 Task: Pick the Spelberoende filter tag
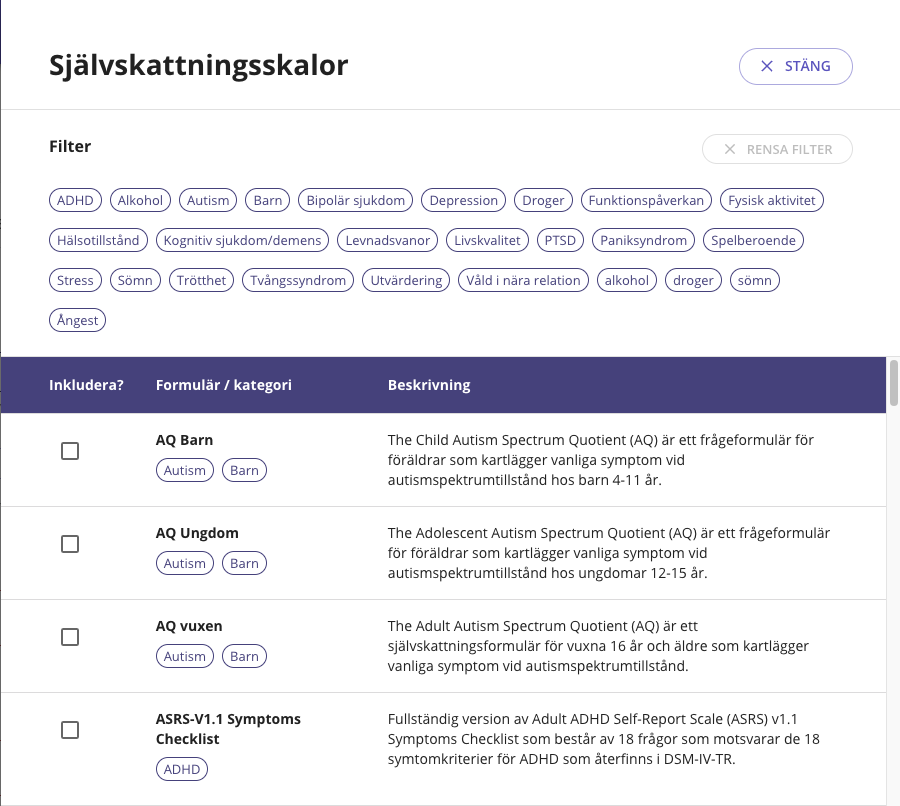[x=756, y=240]
